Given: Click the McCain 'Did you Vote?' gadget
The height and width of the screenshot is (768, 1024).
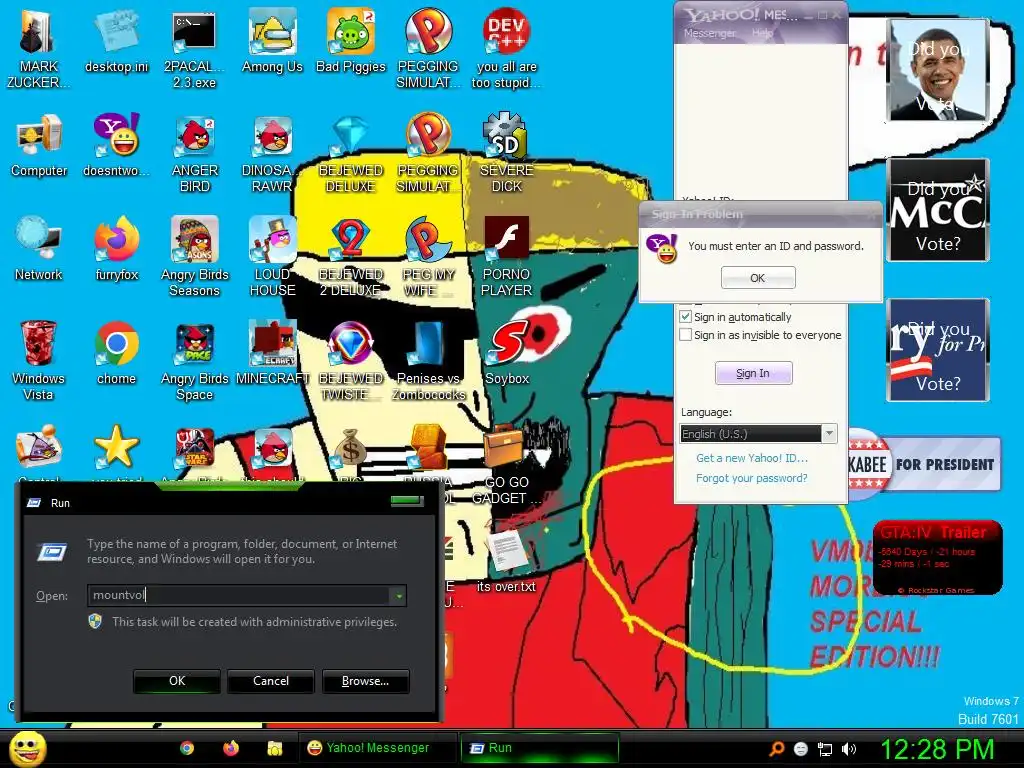Looking at the screenshot, I should click(938, 210).
